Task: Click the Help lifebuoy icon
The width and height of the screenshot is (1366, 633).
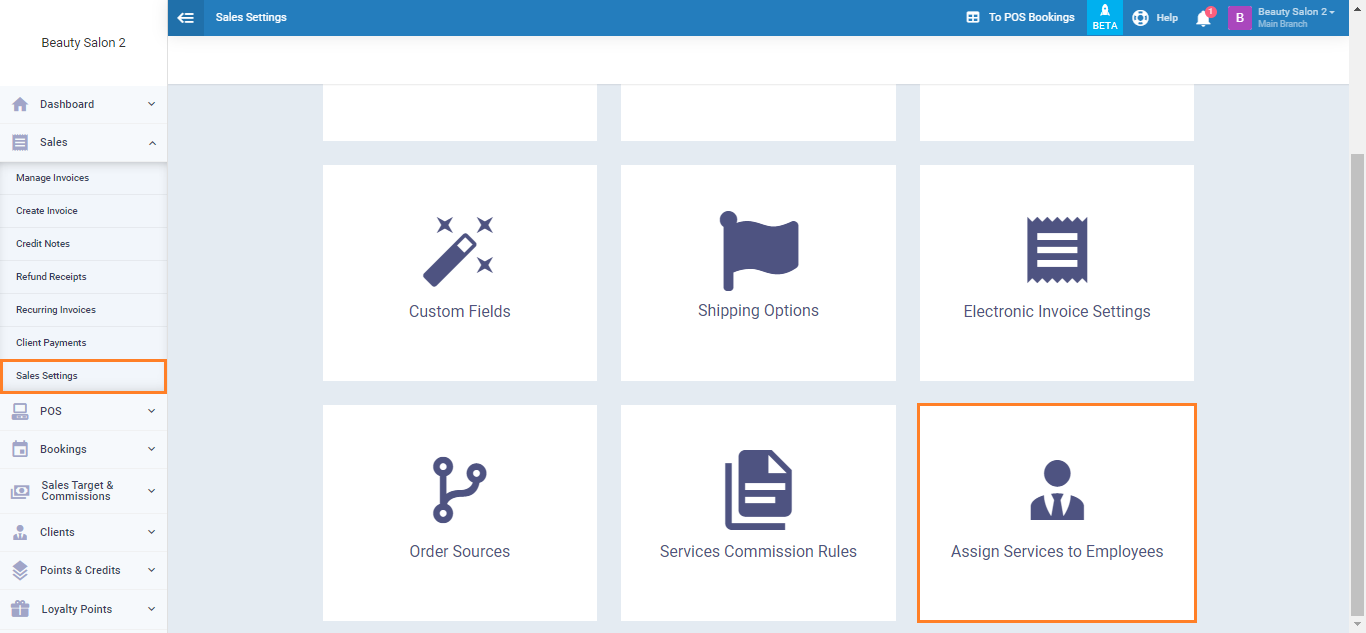Action: [1140, 17]
